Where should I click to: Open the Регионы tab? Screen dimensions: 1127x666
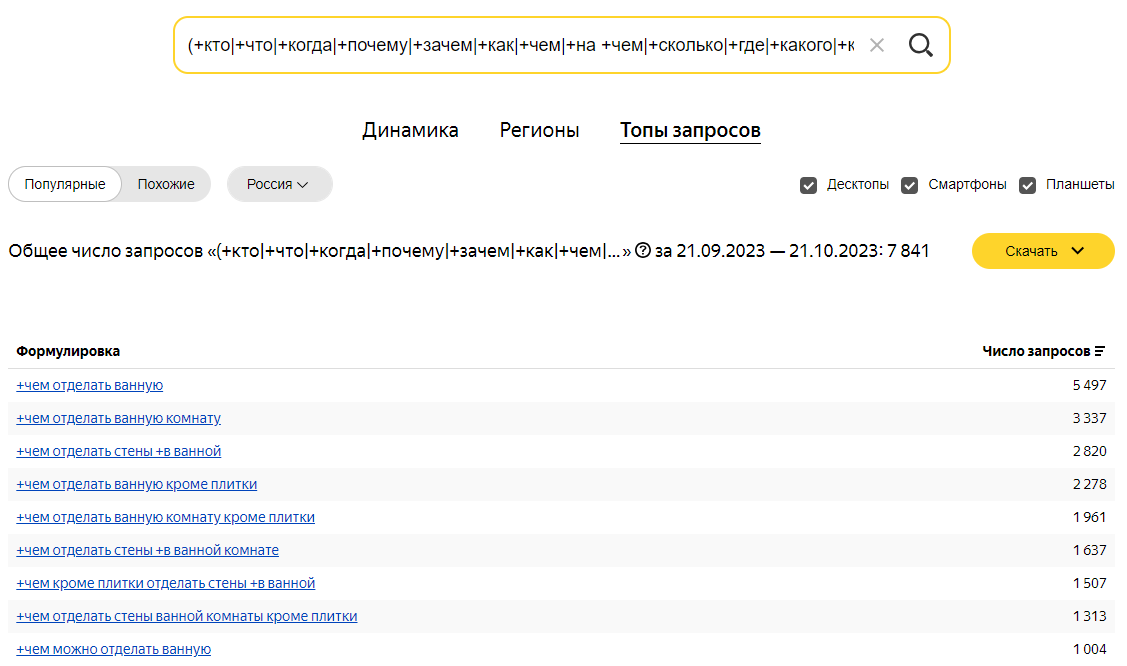(x=539, y=130)
